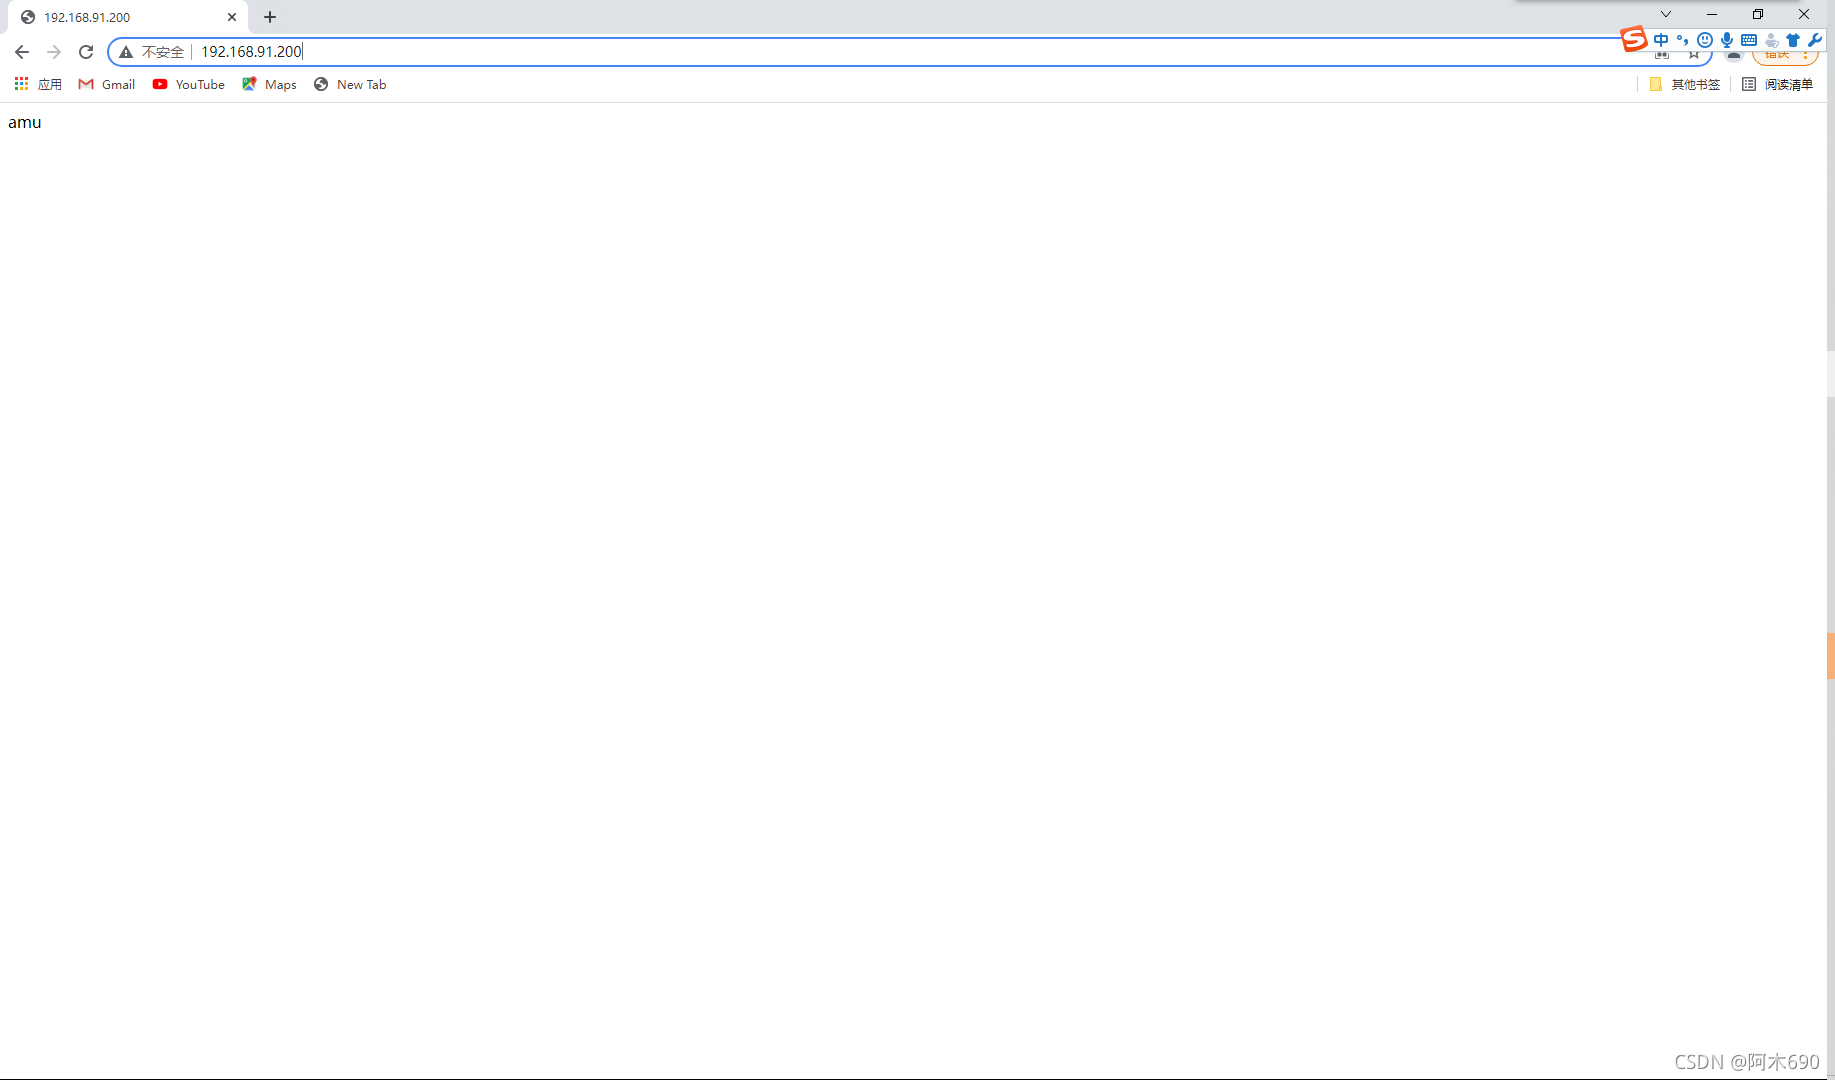
Task: Open the Sogou emoji panel
Action: pos(1705,40)
